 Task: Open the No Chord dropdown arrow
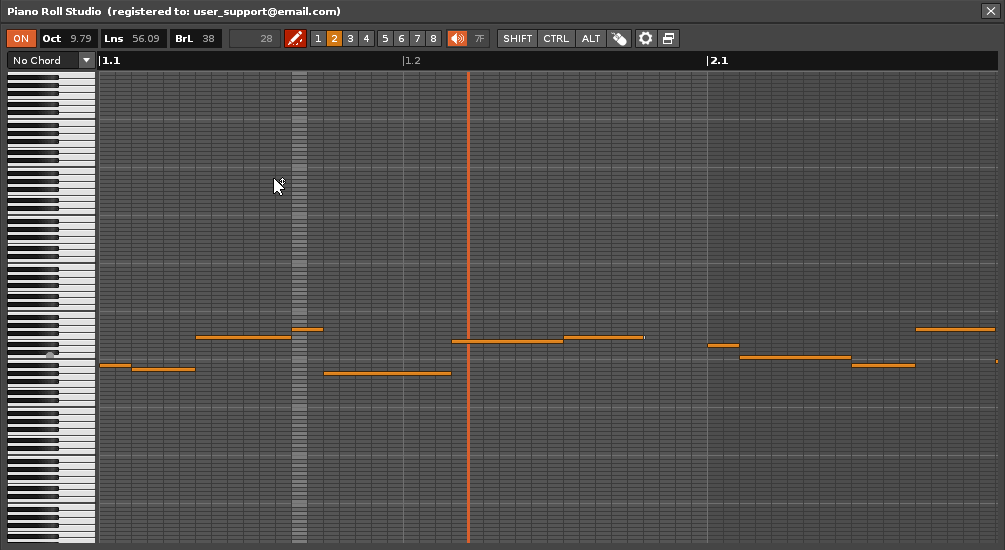tap(87, 60)
